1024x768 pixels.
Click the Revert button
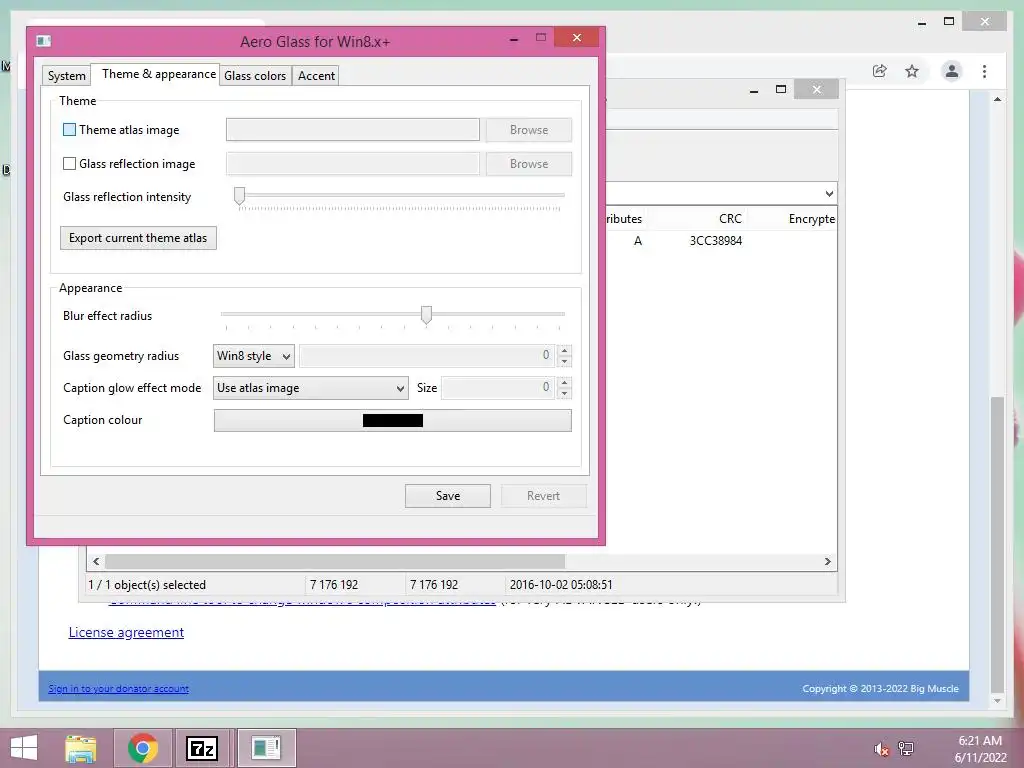tap(543, 496)
